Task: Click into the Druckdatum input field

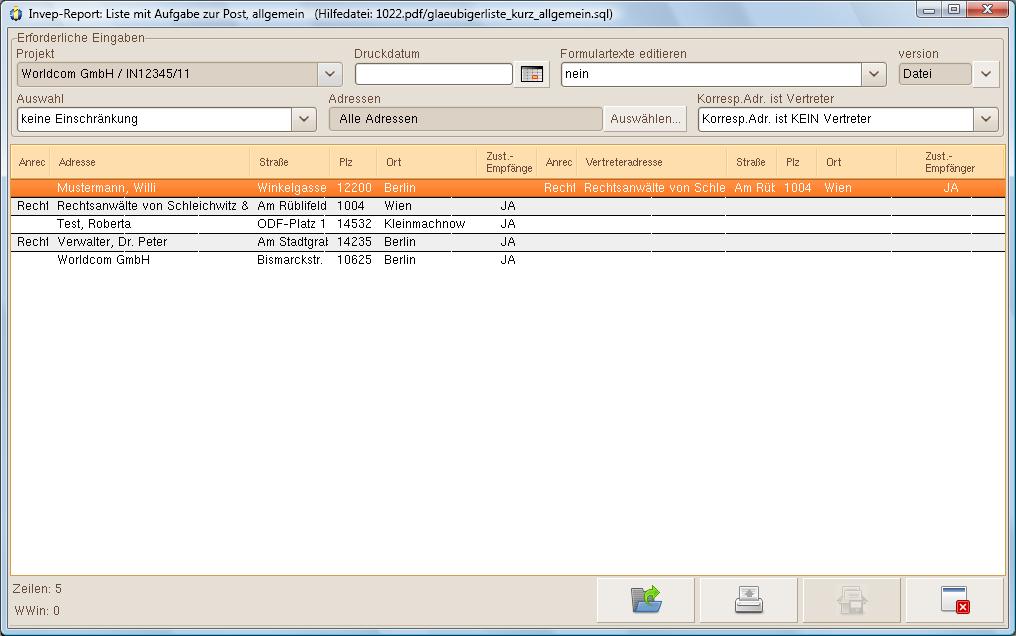Action: coord(433,74)
